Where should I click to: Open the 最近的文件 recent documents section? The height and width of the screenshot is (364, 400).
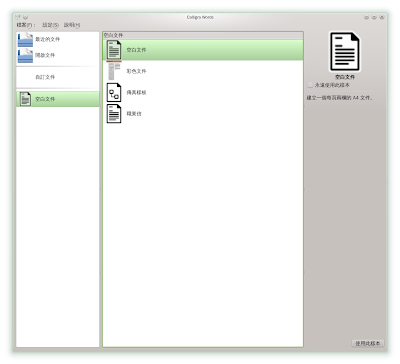58,39
